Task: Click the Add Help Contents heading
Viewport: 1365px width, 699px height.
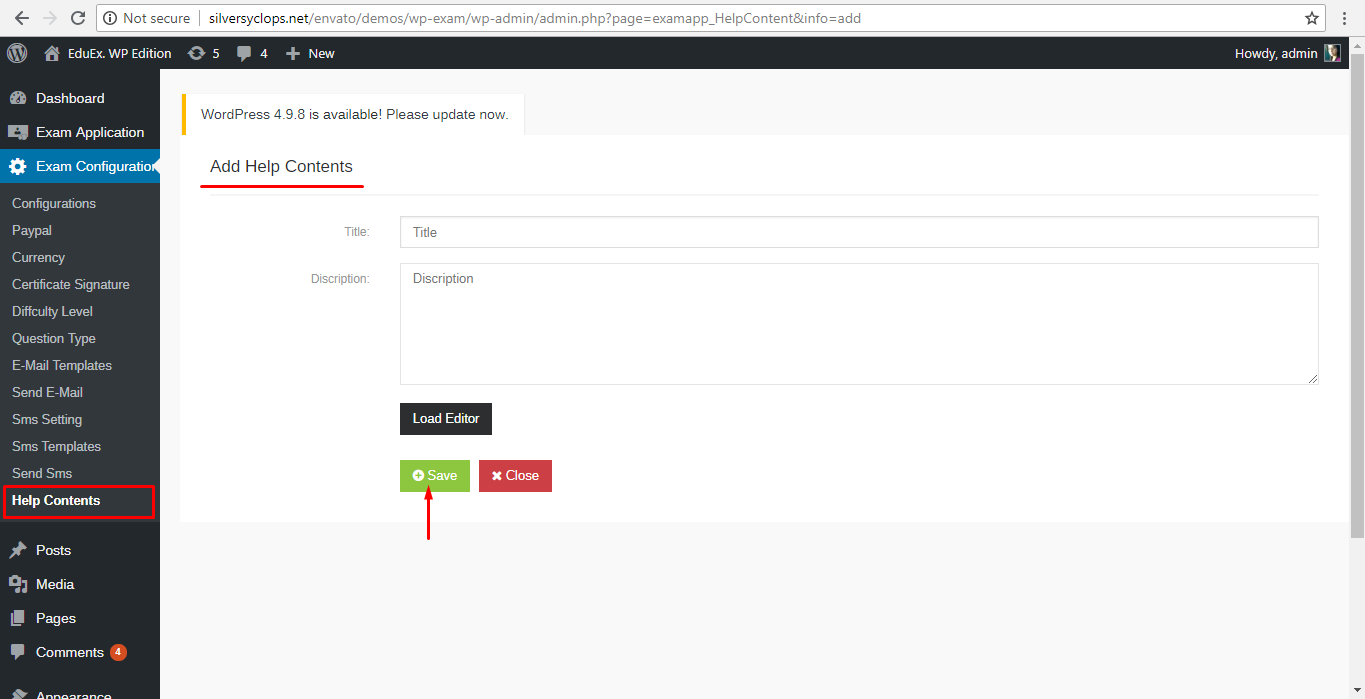Action: [282, 167]
